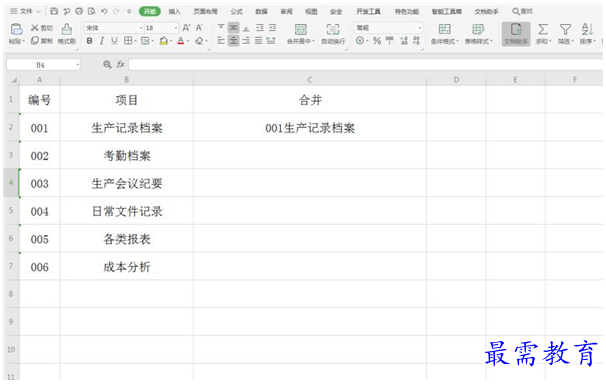Image resolution: width=606 pixels, height=385 pixels.
Task: Toggle Bold formatting
Action: pyautogui.click(x=89, y=41)
